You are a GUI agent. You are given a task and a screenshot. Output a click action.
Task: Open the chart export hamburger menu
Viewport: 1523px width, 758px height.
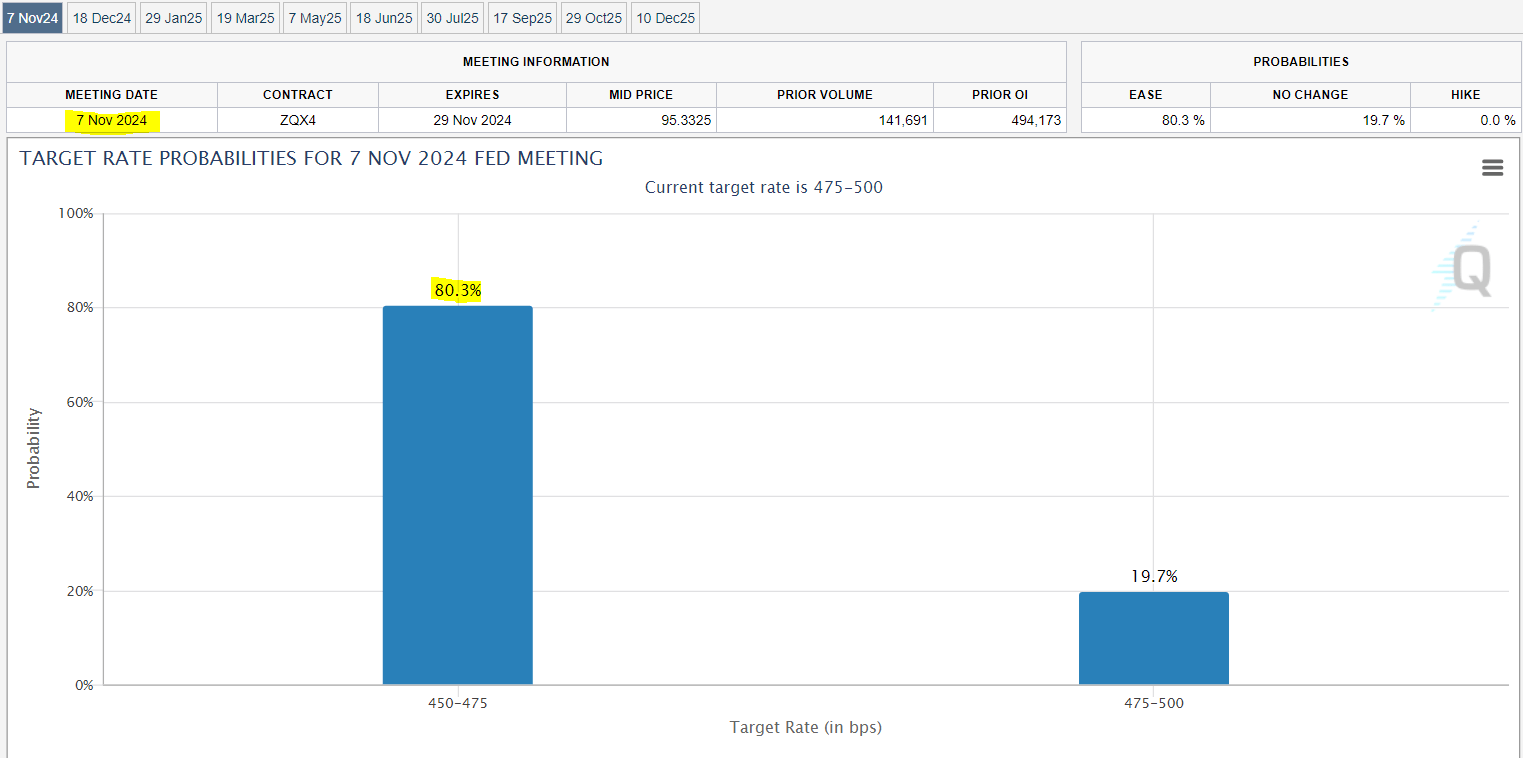pyautogui.click(x=1492, y=168)
